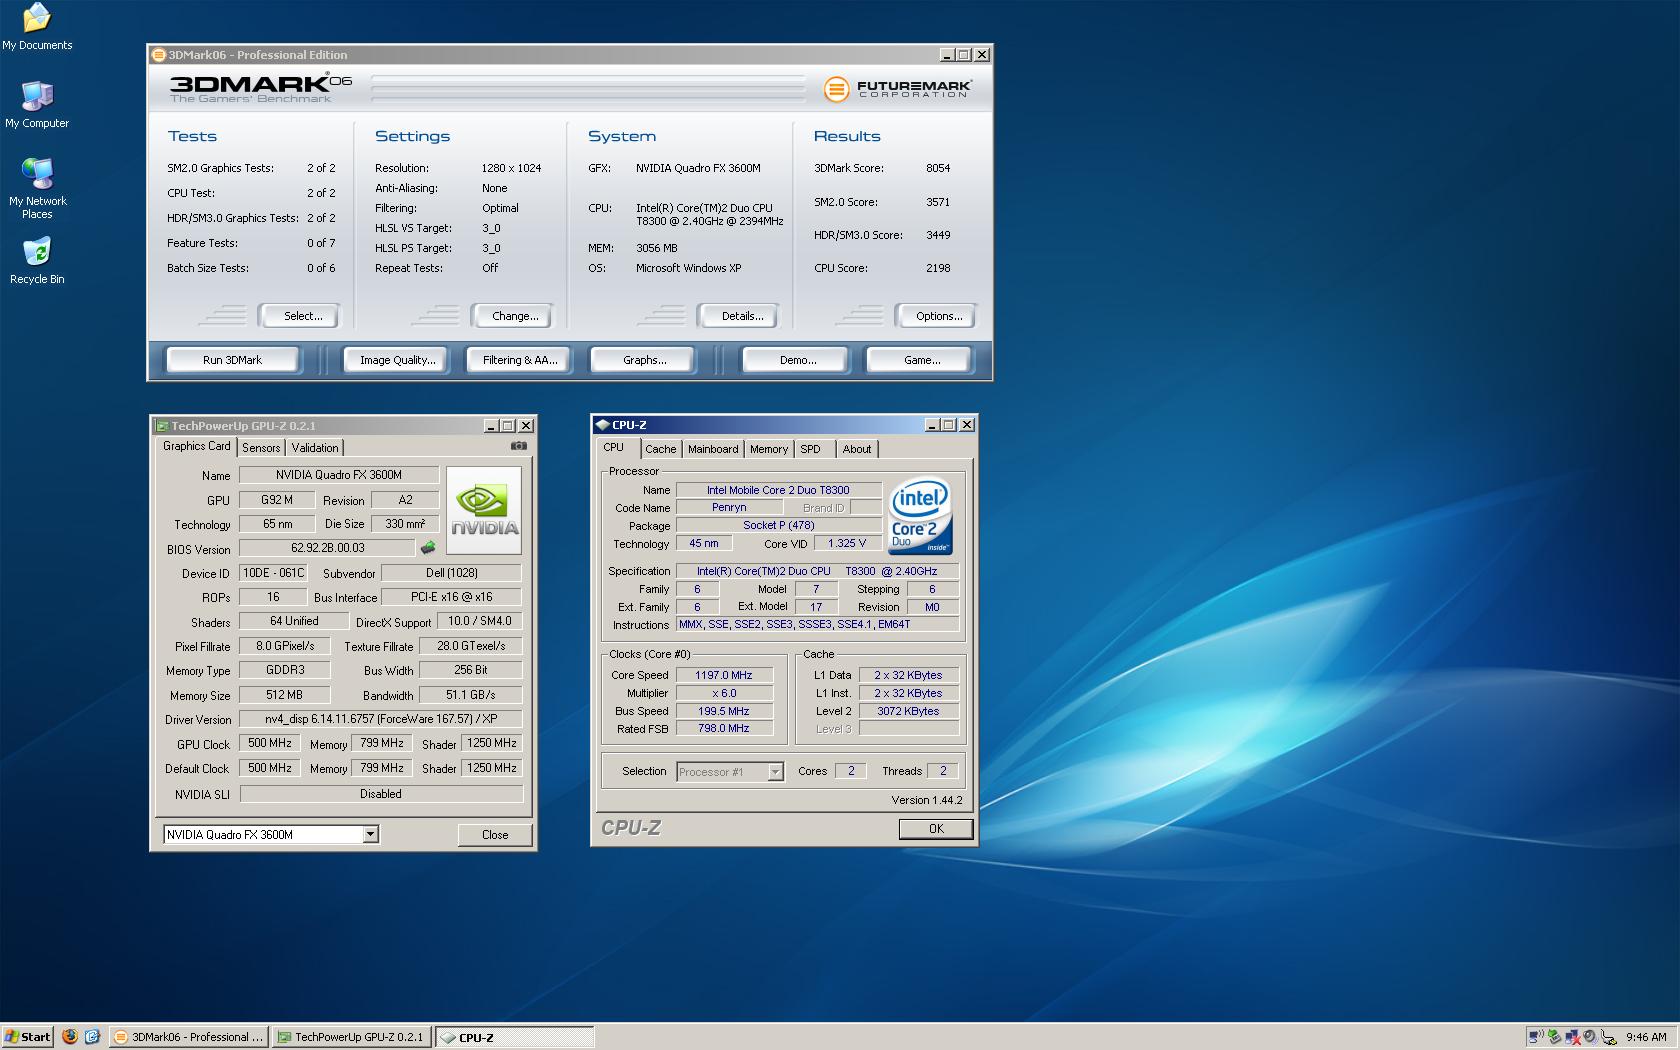Click the CPU-Z title bar icon
The width and height of the screenshot is (1680, 1050).
click(x=602, y=425)
